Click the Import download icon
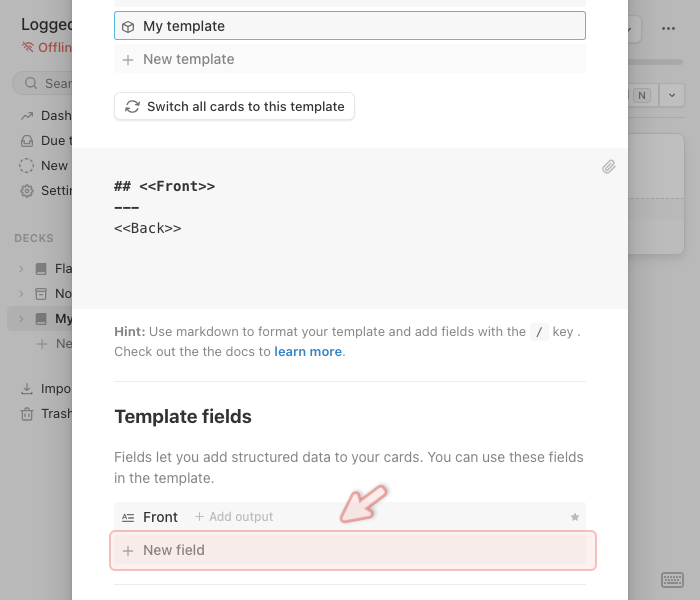 point(27,389)
